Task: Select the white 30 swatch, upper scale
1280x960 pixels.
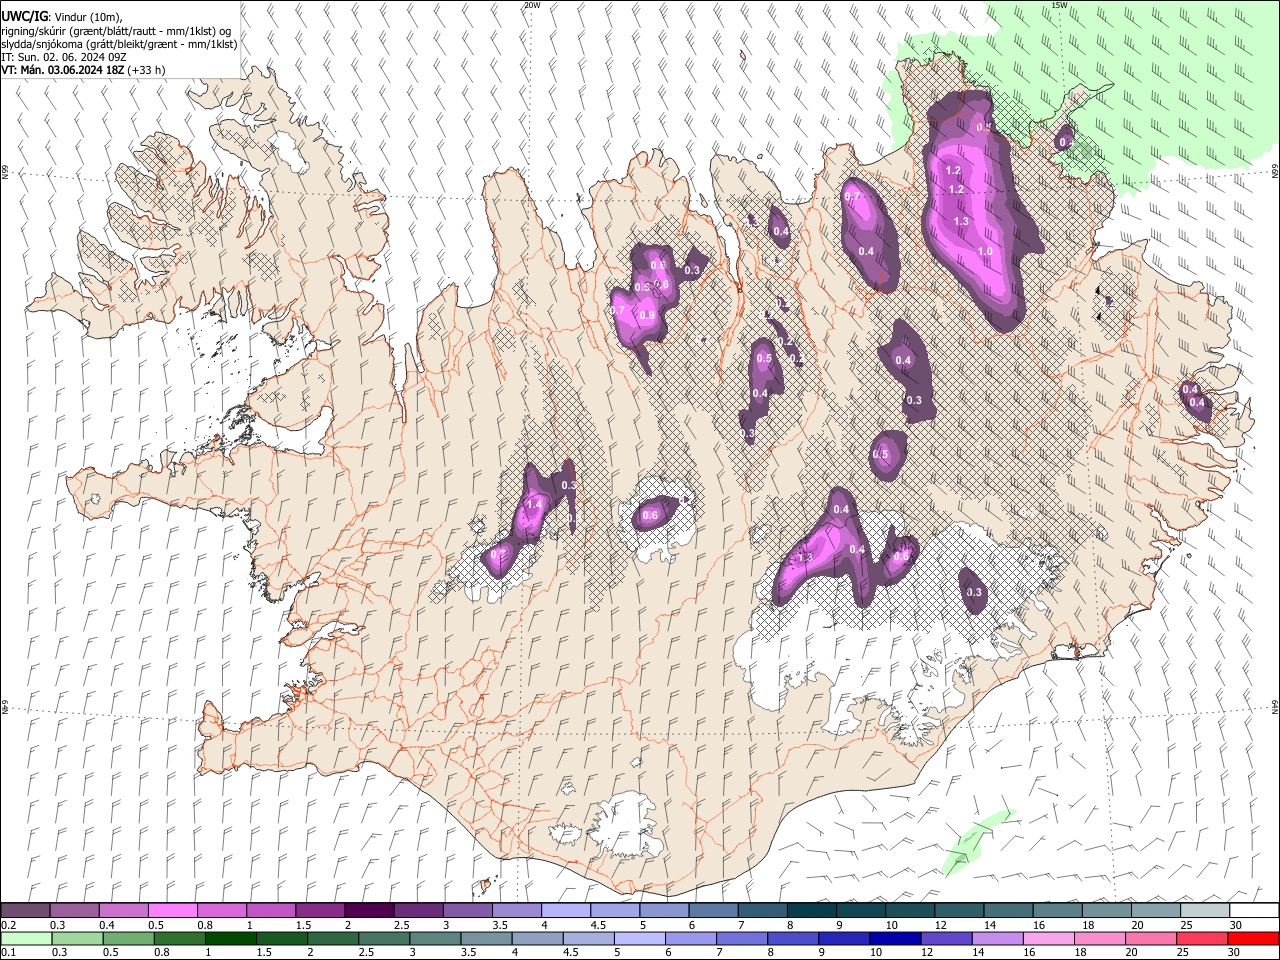Action: pyautogui.click(x=1254, y=911)
